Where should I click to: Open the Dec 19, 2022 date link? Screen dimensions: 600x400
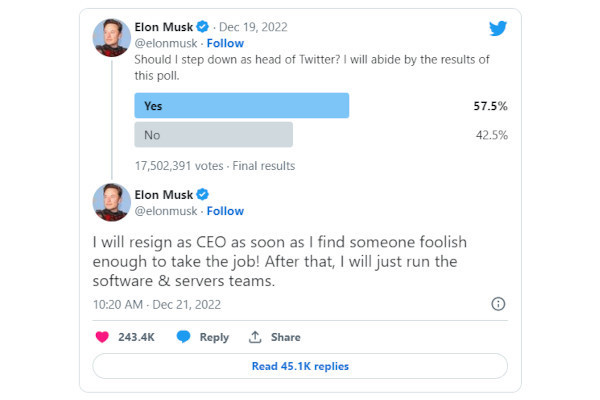point(253,27)
